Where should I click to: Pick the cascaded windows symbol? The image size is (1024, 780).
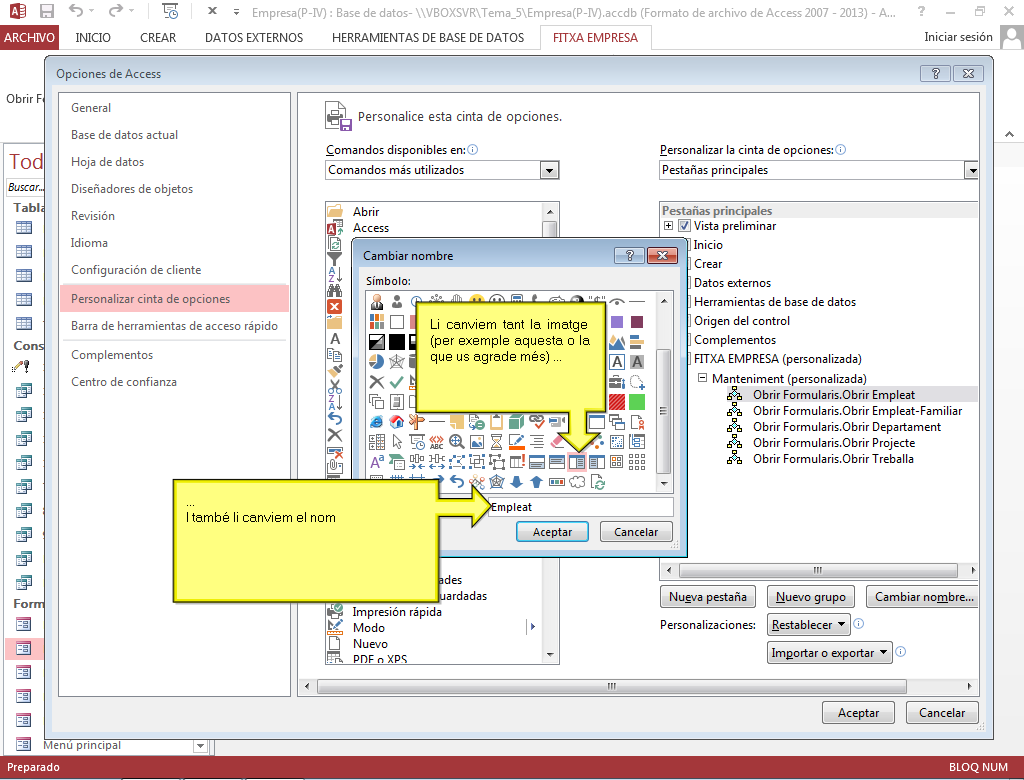click(x=616, y=422)
